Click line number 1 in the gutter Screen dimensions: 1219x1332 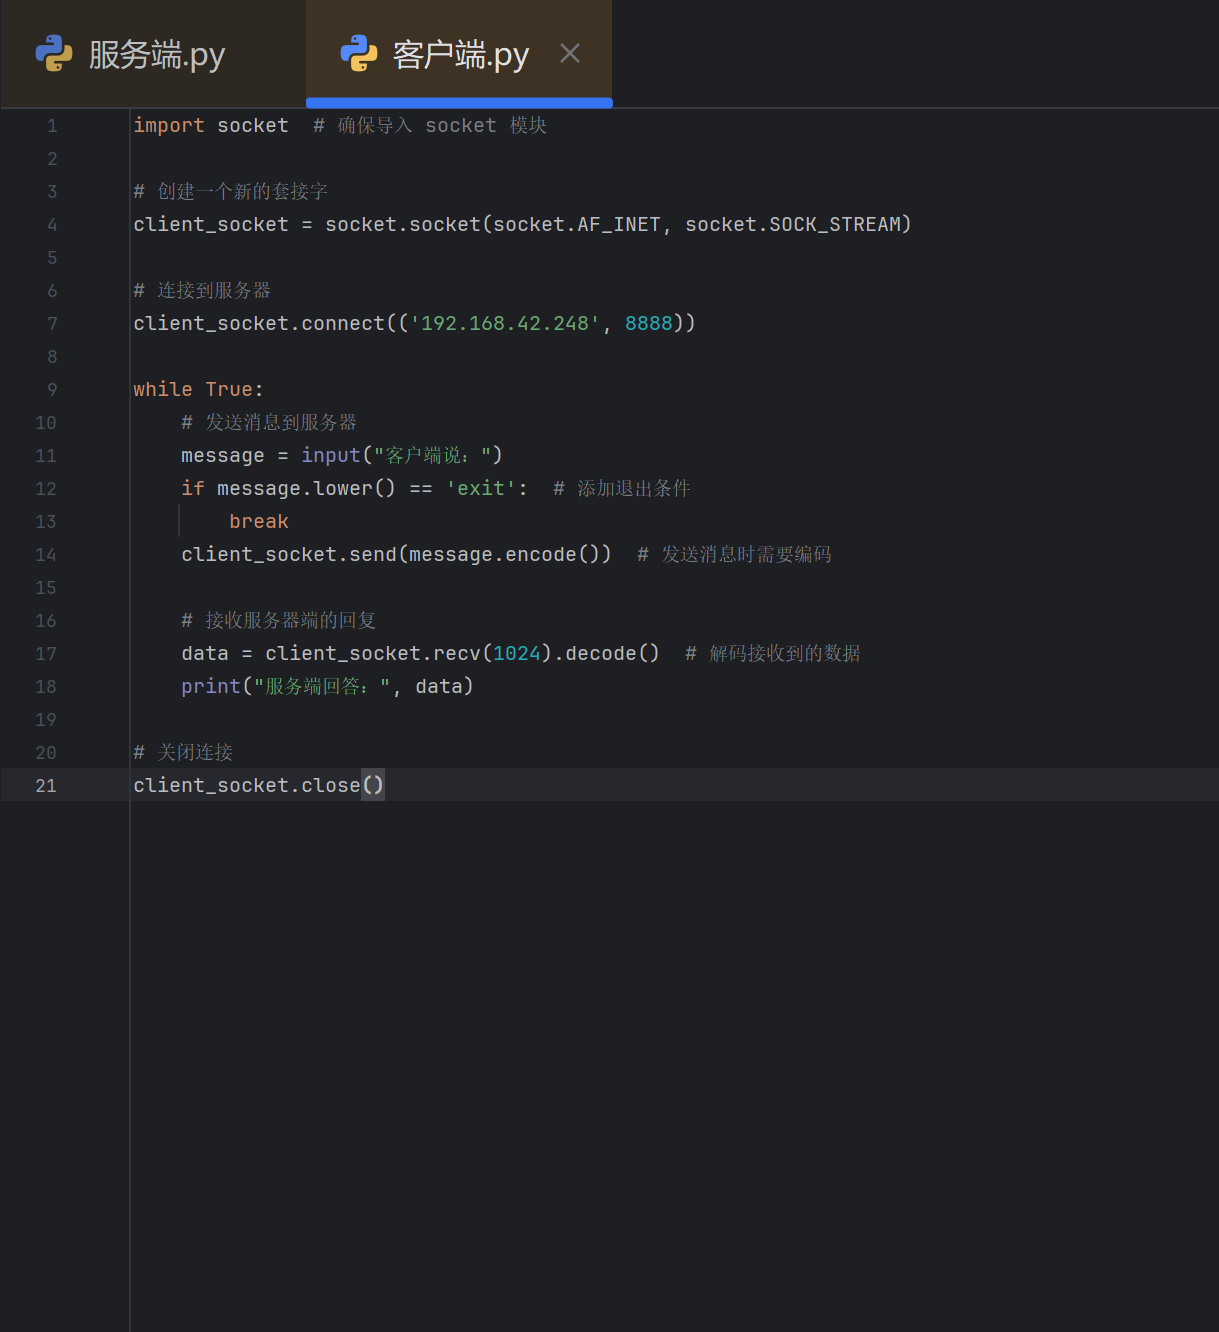point(52,126)
